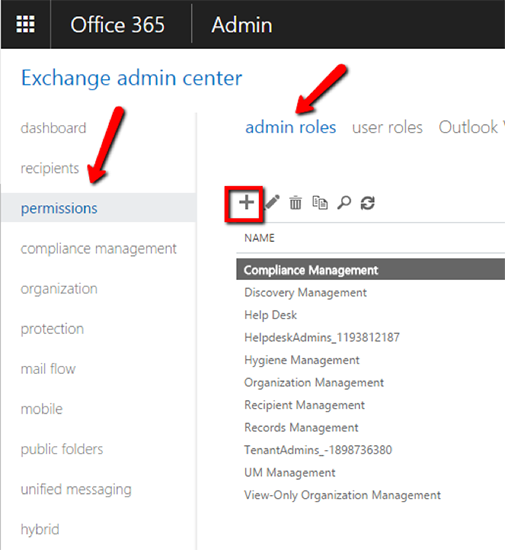Open the mobile navigation item
The width and height of the screenshot is (505, 550).
click(x=42, y=409)
